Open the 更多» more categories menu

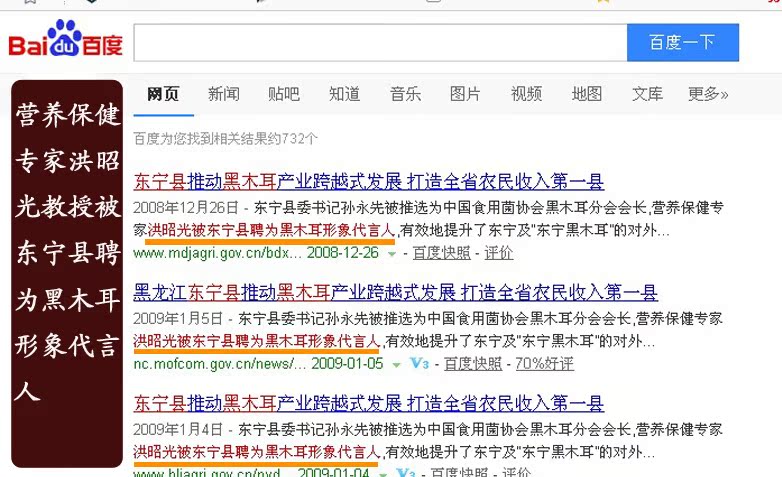coord(707,94)
